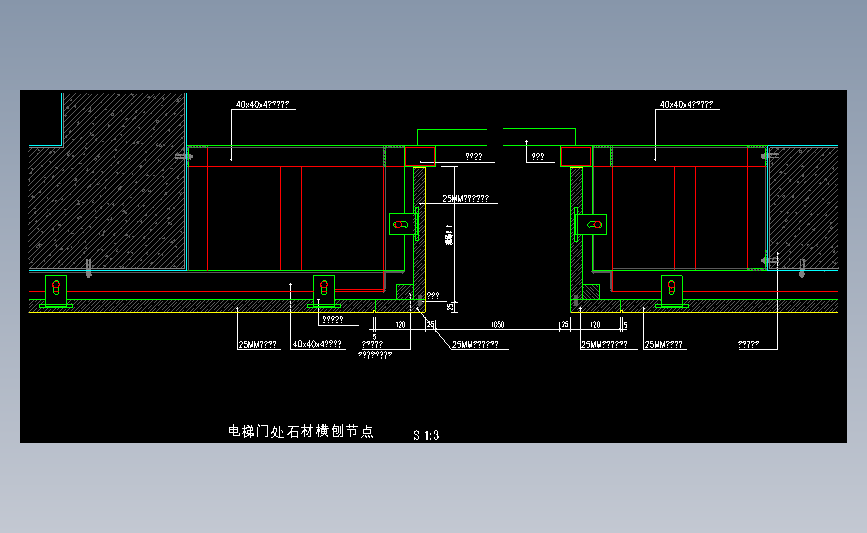Screen dimensions: 867x533
Task: Select the leftmost 25MM label under the drawing
Action: [x=257, y=344]
